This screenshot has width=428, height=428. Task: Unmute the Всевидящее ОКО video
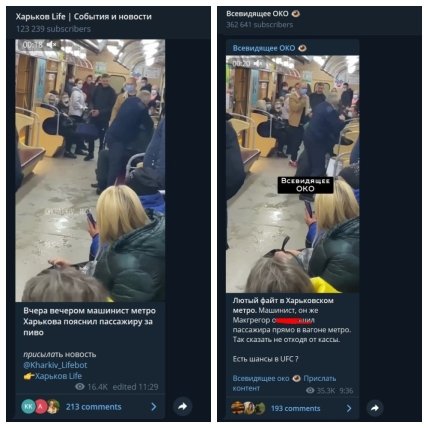coord(259,63)
